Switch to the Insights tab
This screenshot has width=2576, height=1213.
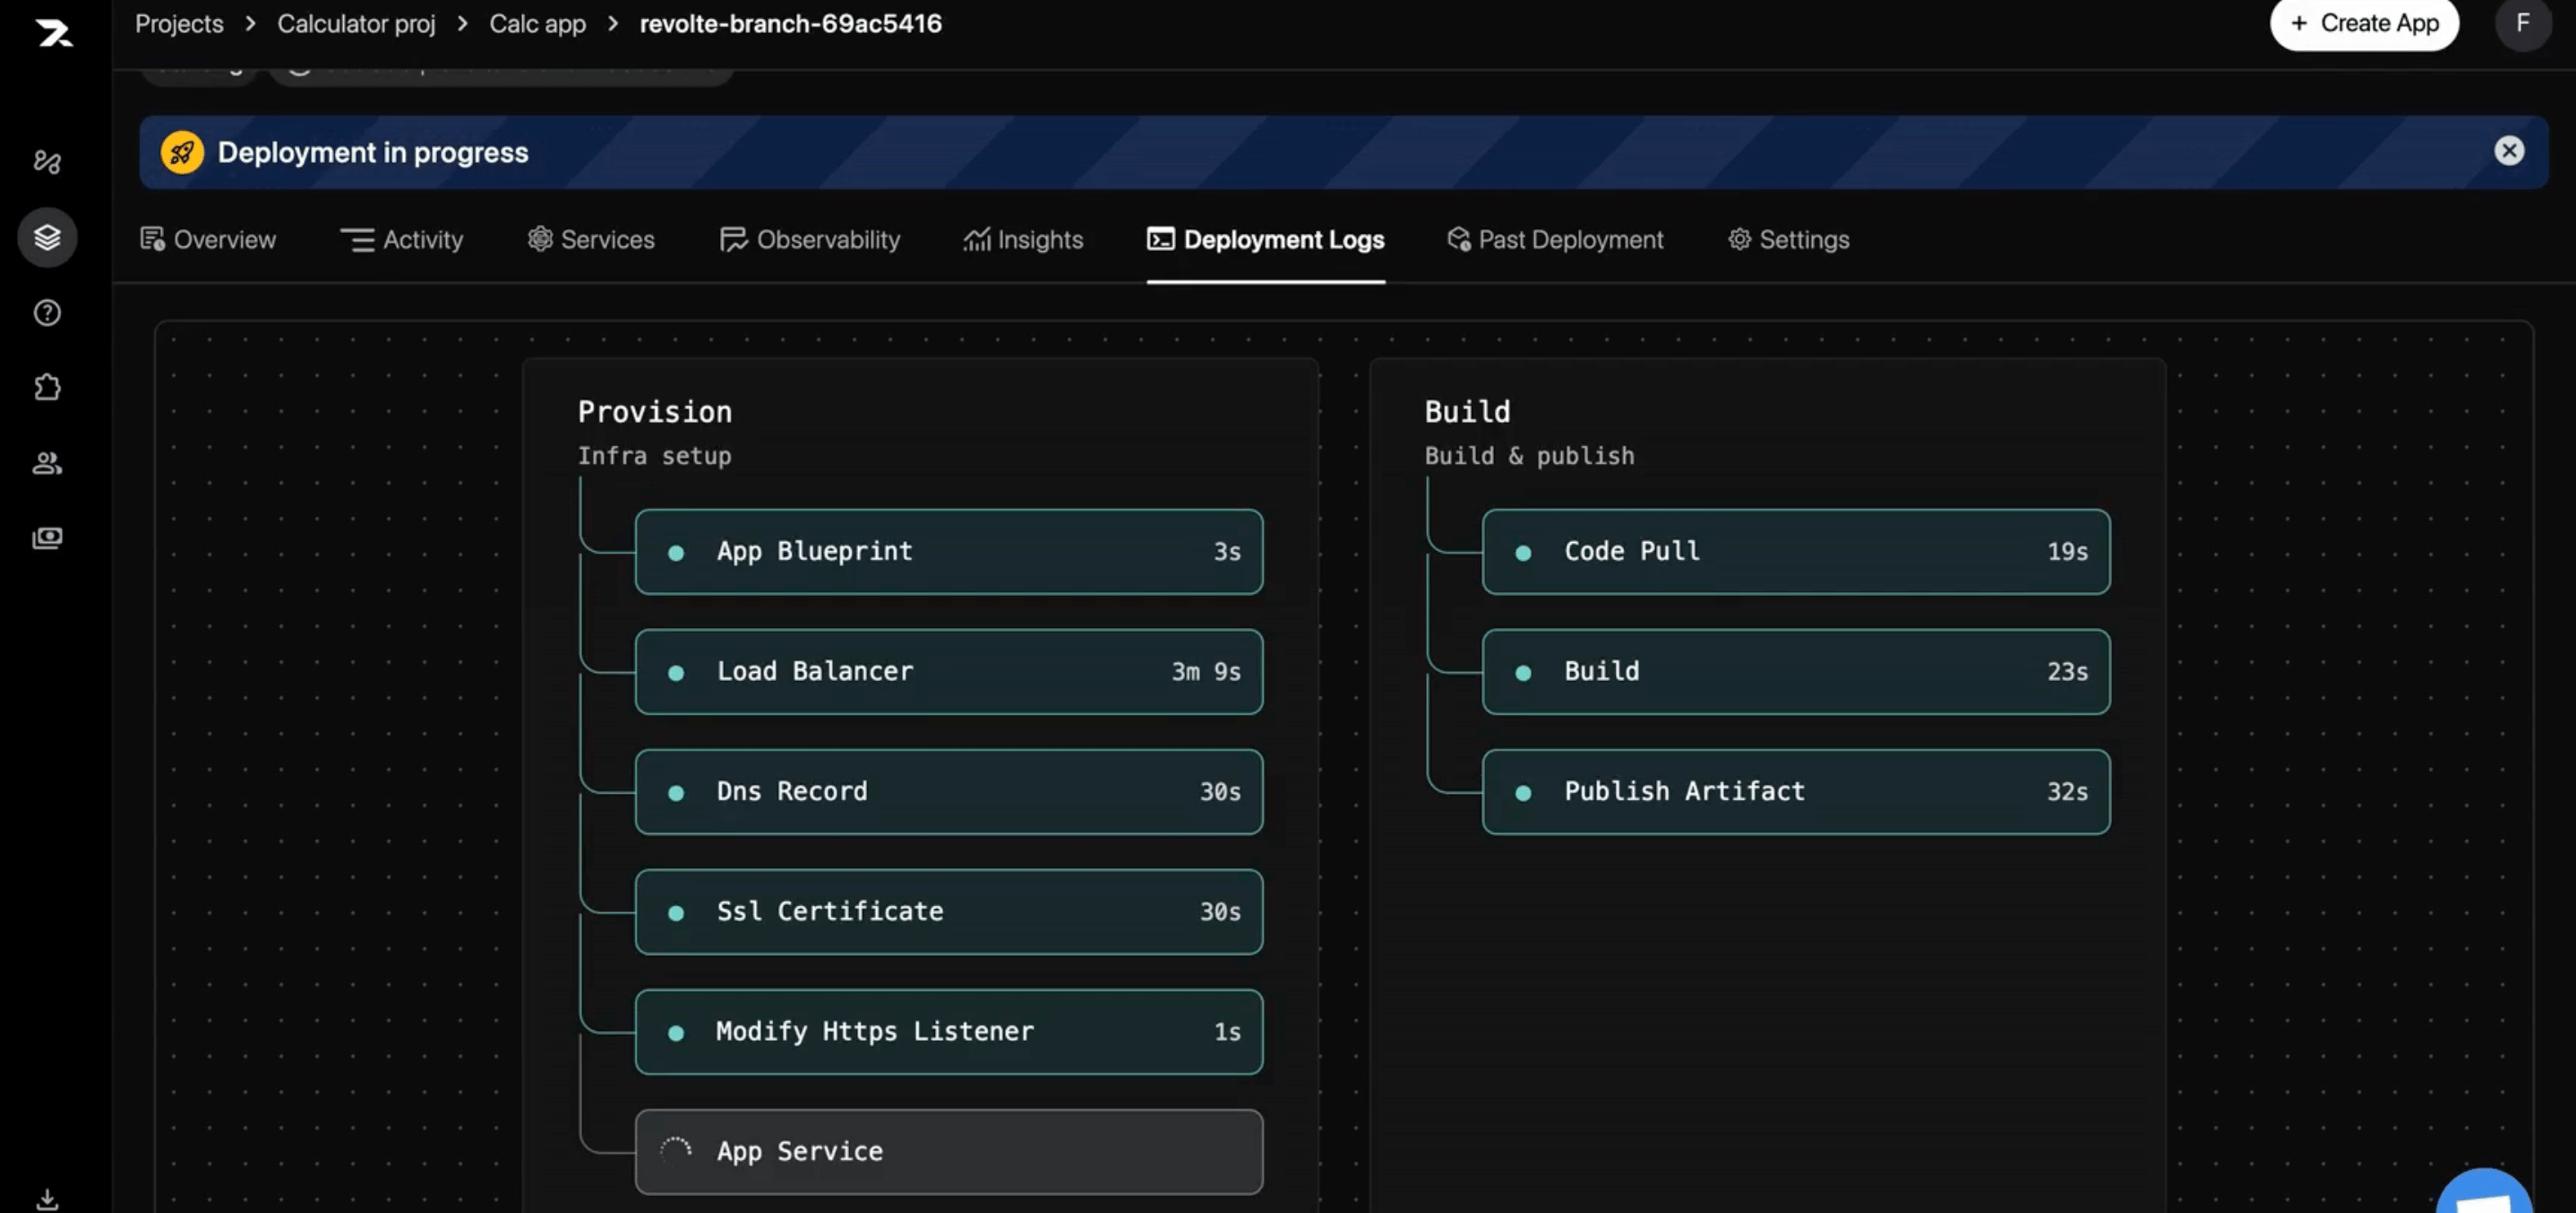click(1024, 239)
